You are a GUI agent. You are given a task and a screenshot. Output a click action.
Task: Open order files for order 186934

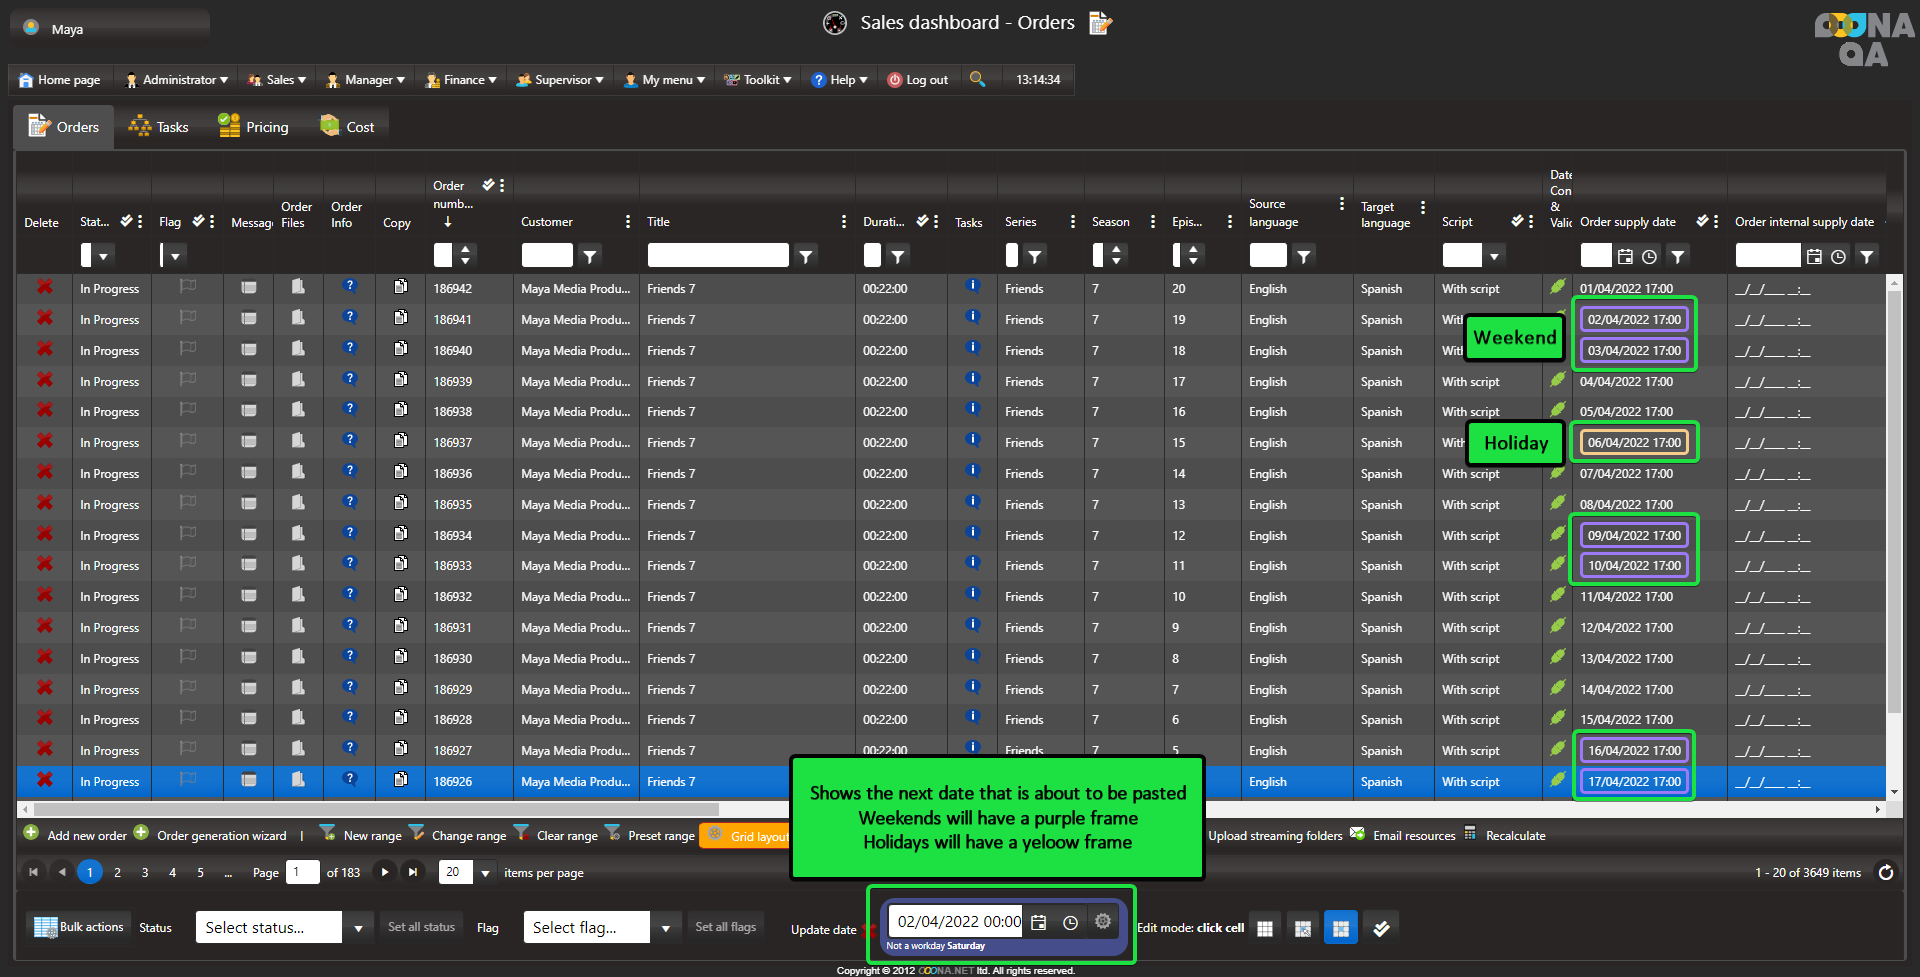click(298, 534)
